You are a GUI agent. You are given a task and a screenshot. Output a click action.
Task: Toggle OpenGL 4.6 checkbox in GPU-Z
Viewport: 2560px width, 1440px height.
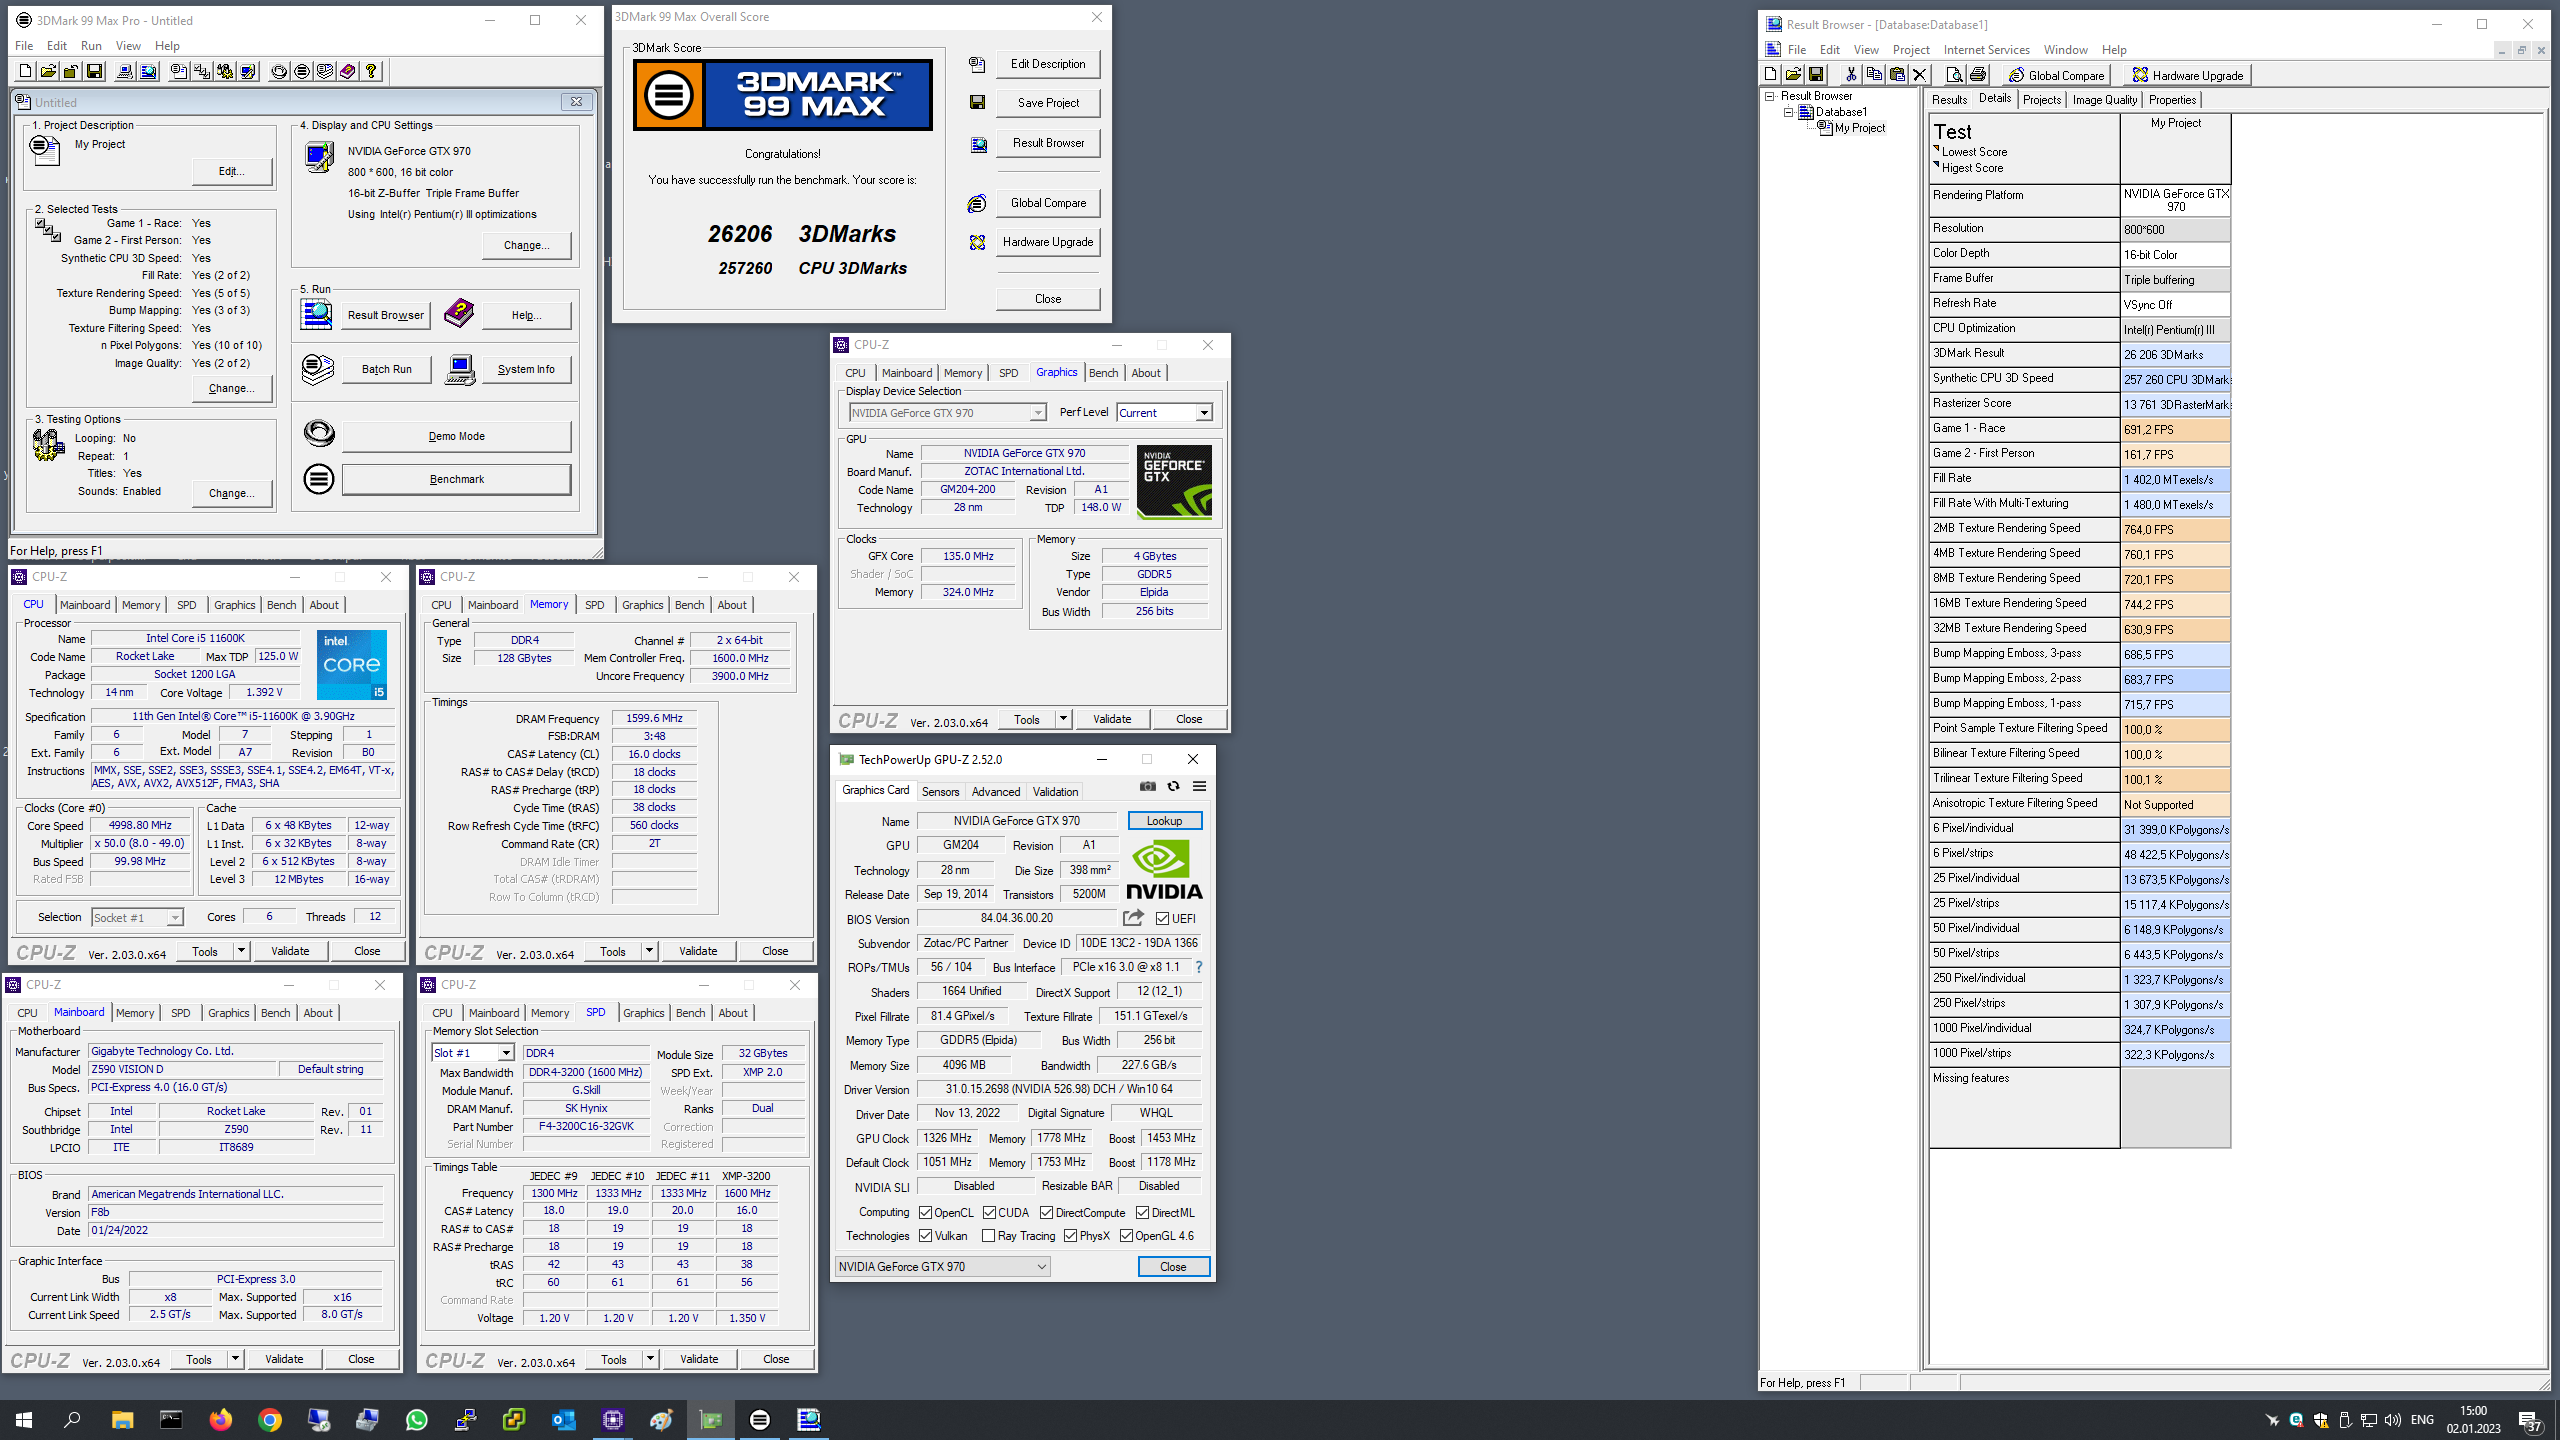[1127, 1236]
